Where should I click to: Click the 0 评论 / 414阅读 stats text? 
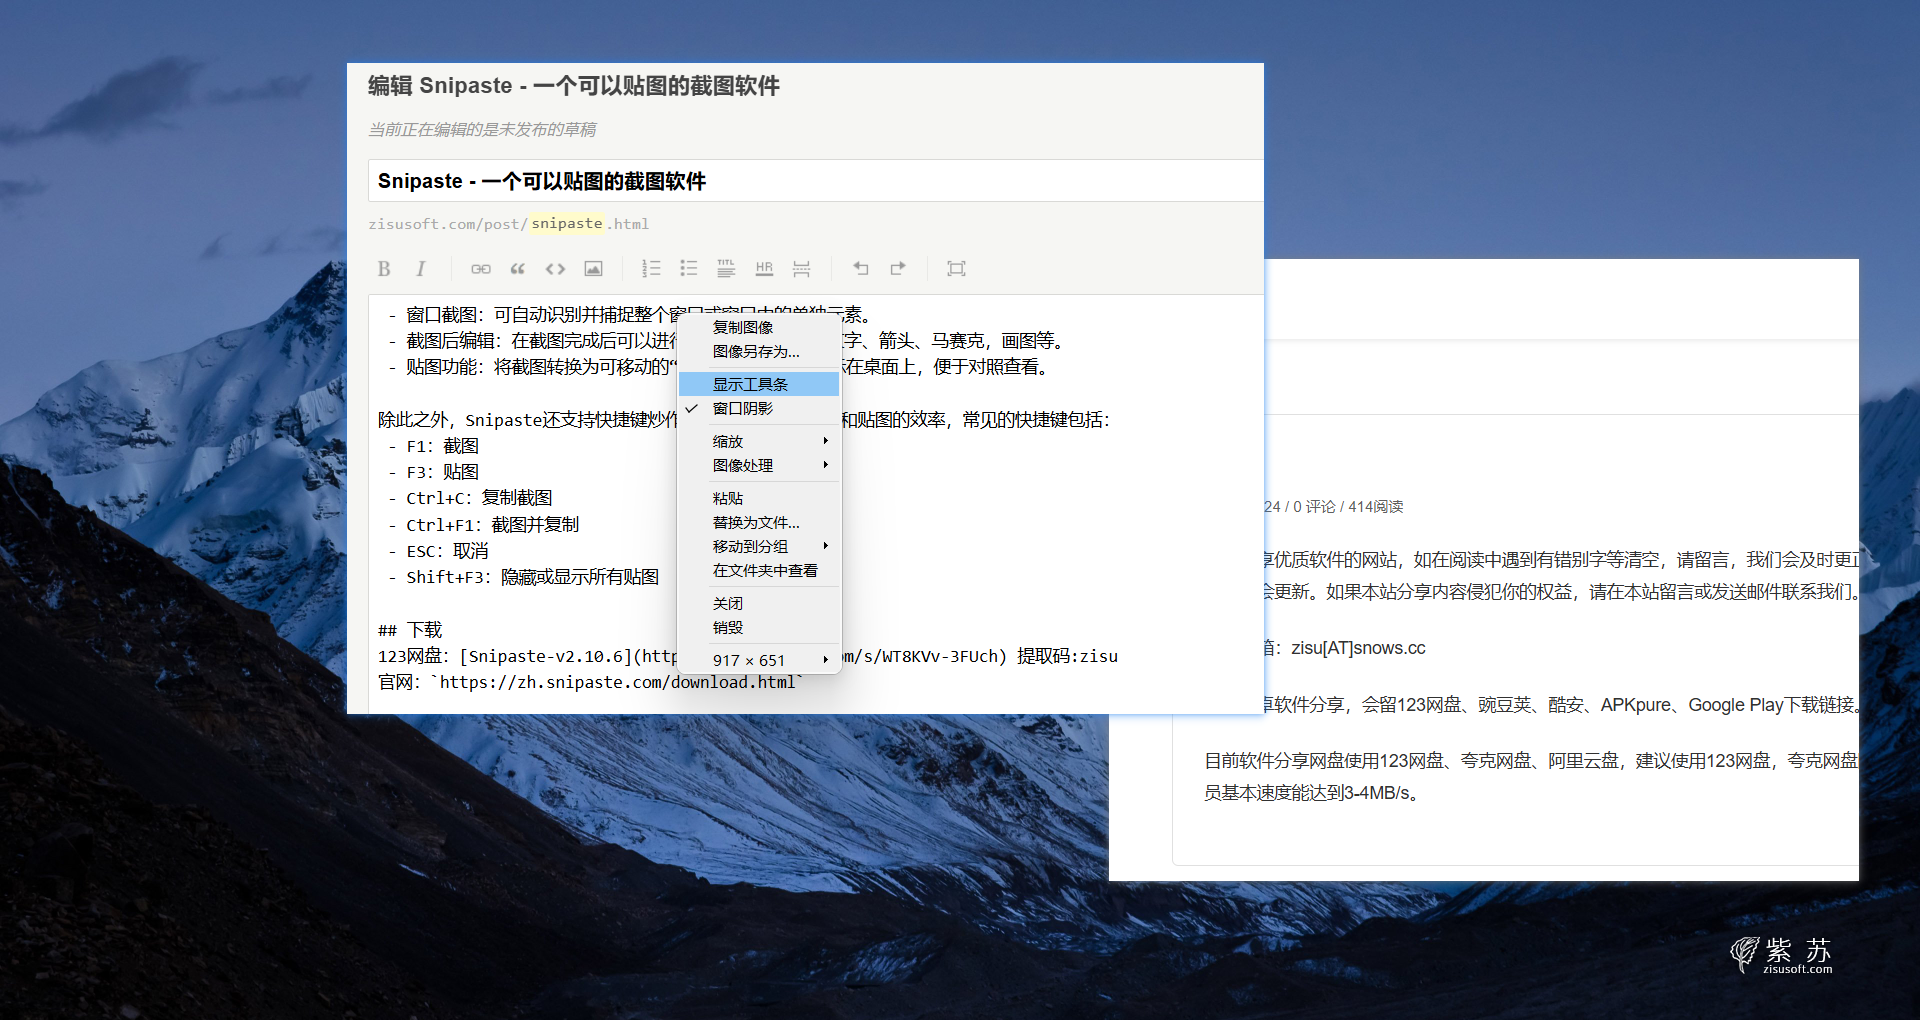[x=1347, y=507]
